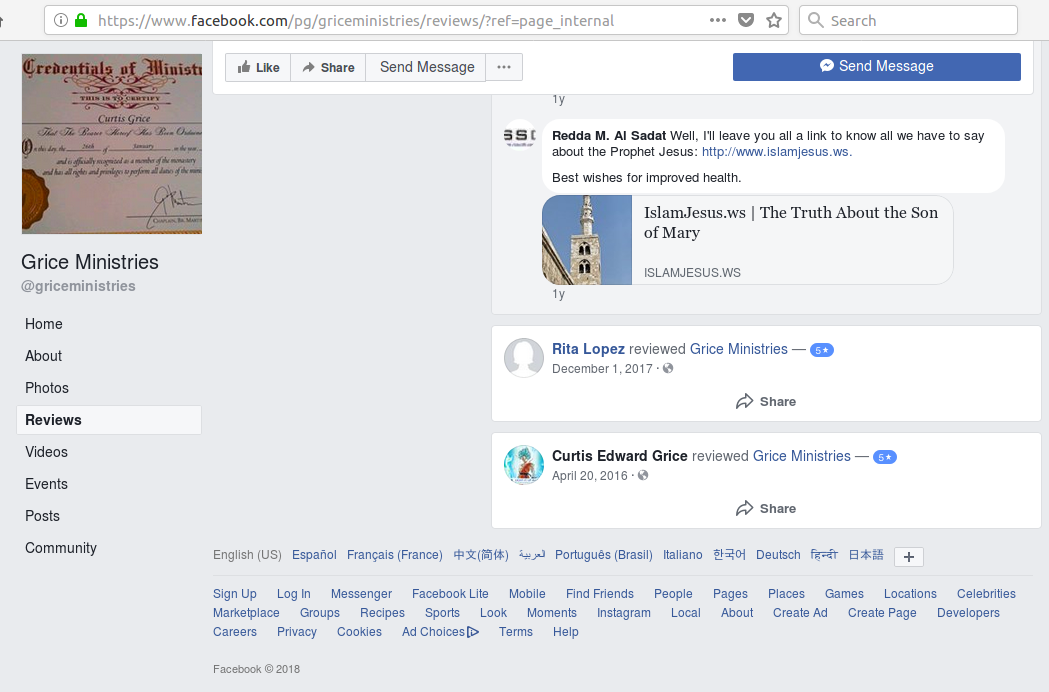Open Rita Lopez's profile name link
Screen dimensions: 1049x692
pyautogui.click(x=588, y=349)
